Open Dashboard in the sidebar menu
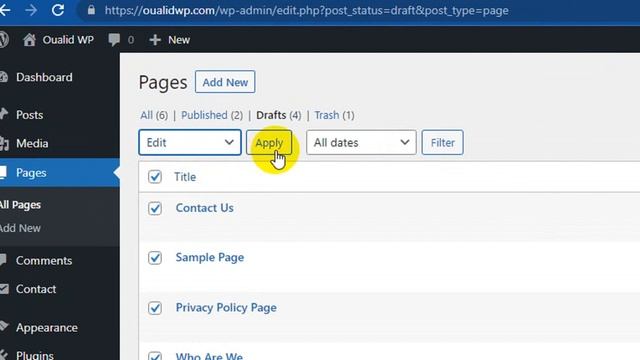 (44, 77)
